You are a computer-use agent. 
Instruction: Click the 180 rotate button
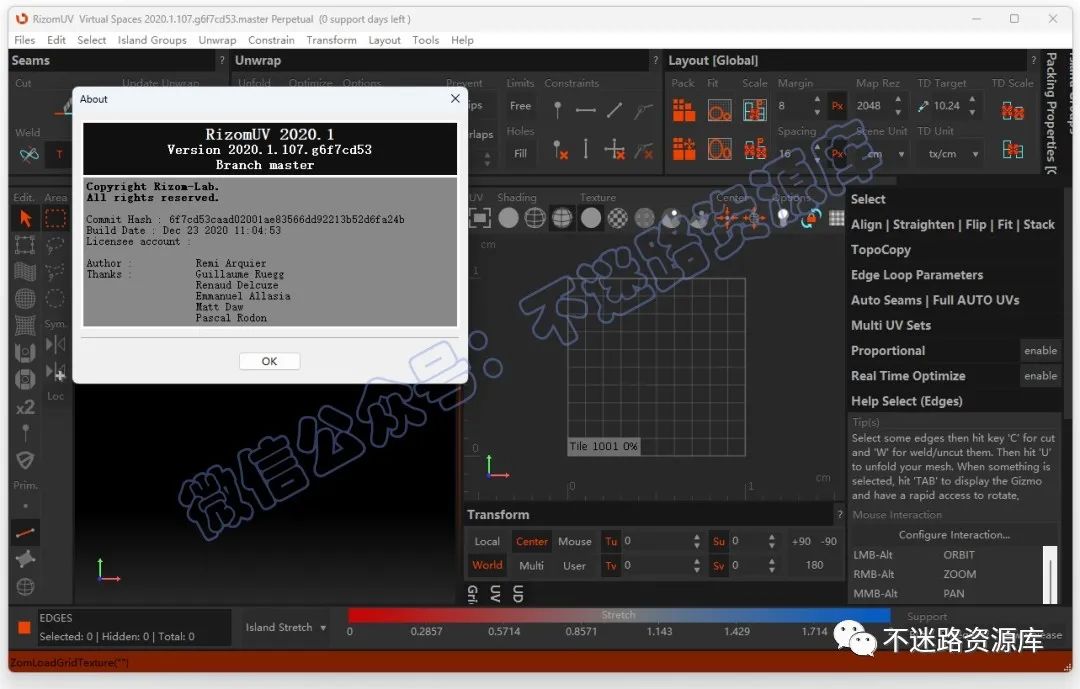click(x=814, y=565)
